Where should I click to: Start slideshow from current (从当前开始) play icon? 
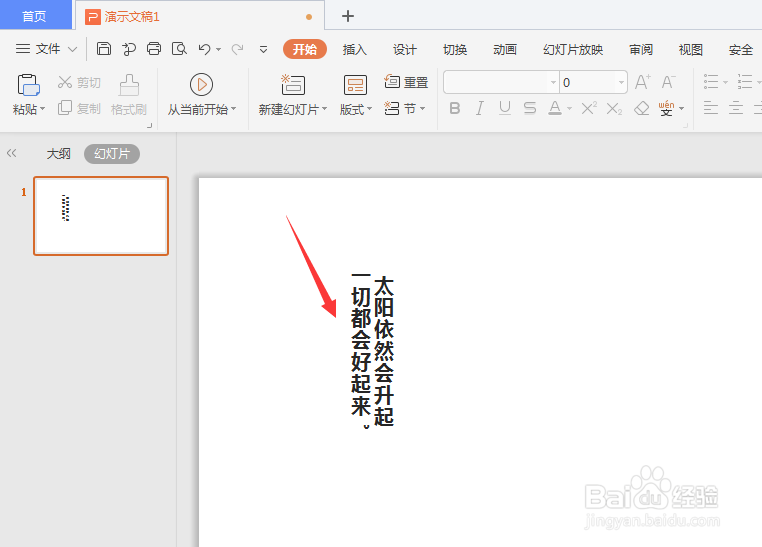coord(201,85)
